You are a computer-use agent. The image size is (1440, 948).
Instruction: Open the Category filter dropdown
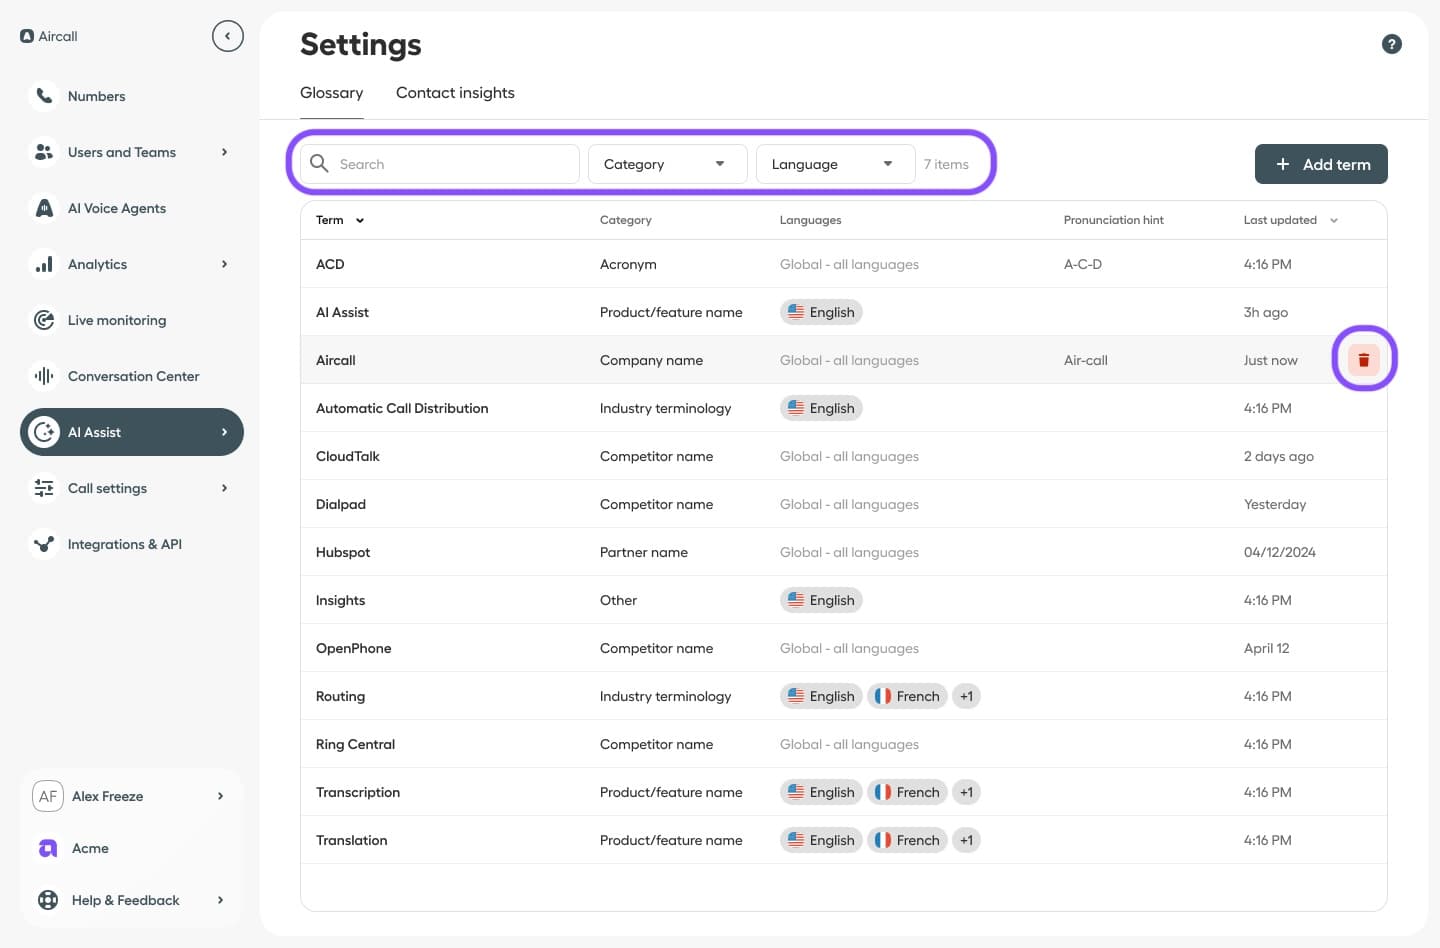pyautogui.click(x=666, y=163)
